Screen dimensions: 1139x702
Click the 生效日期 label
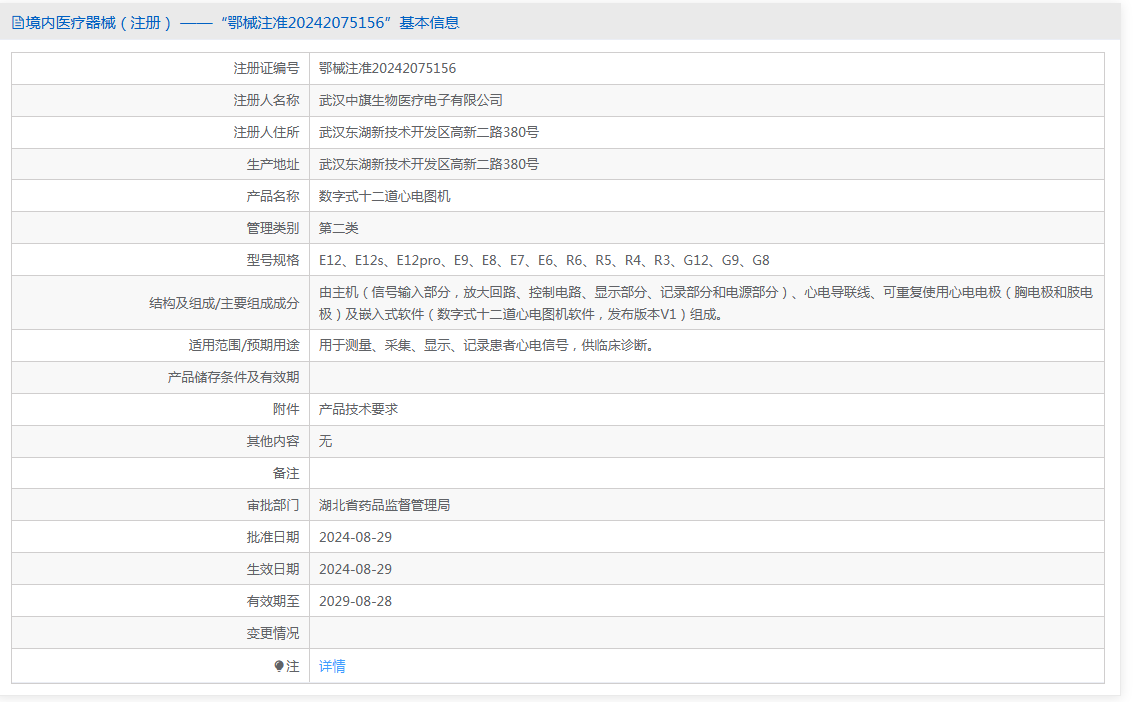[x=272, y=569]
